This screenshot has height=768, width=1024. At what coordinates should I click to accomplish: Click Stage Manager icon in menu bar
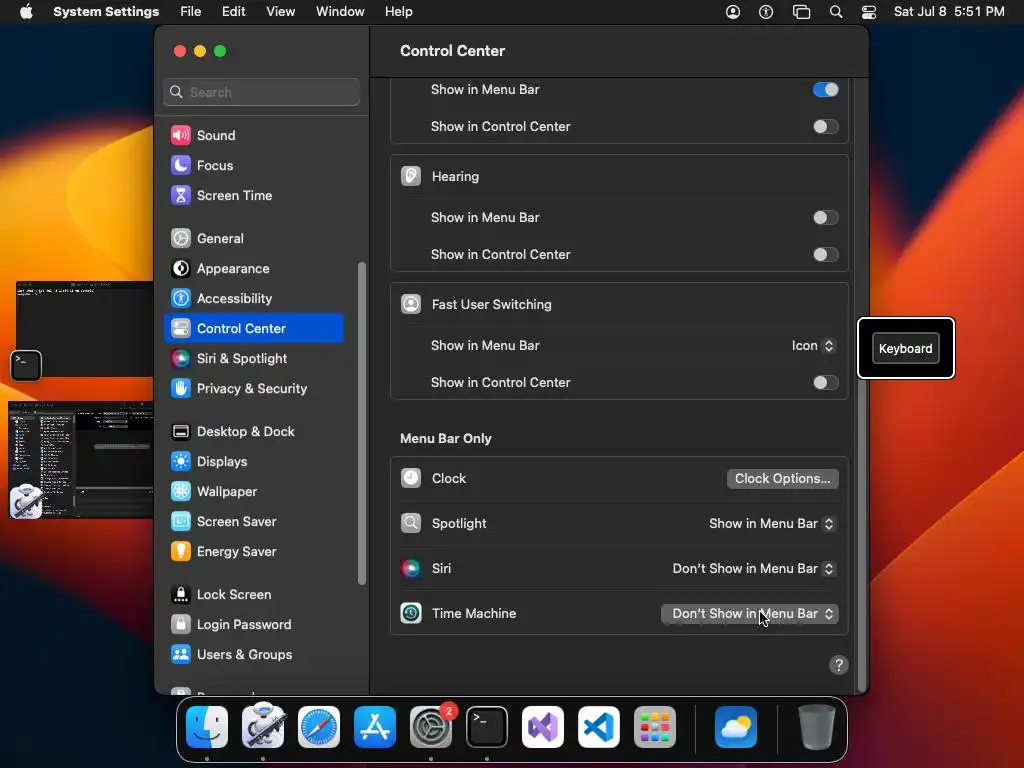click(x=801, y=12)
